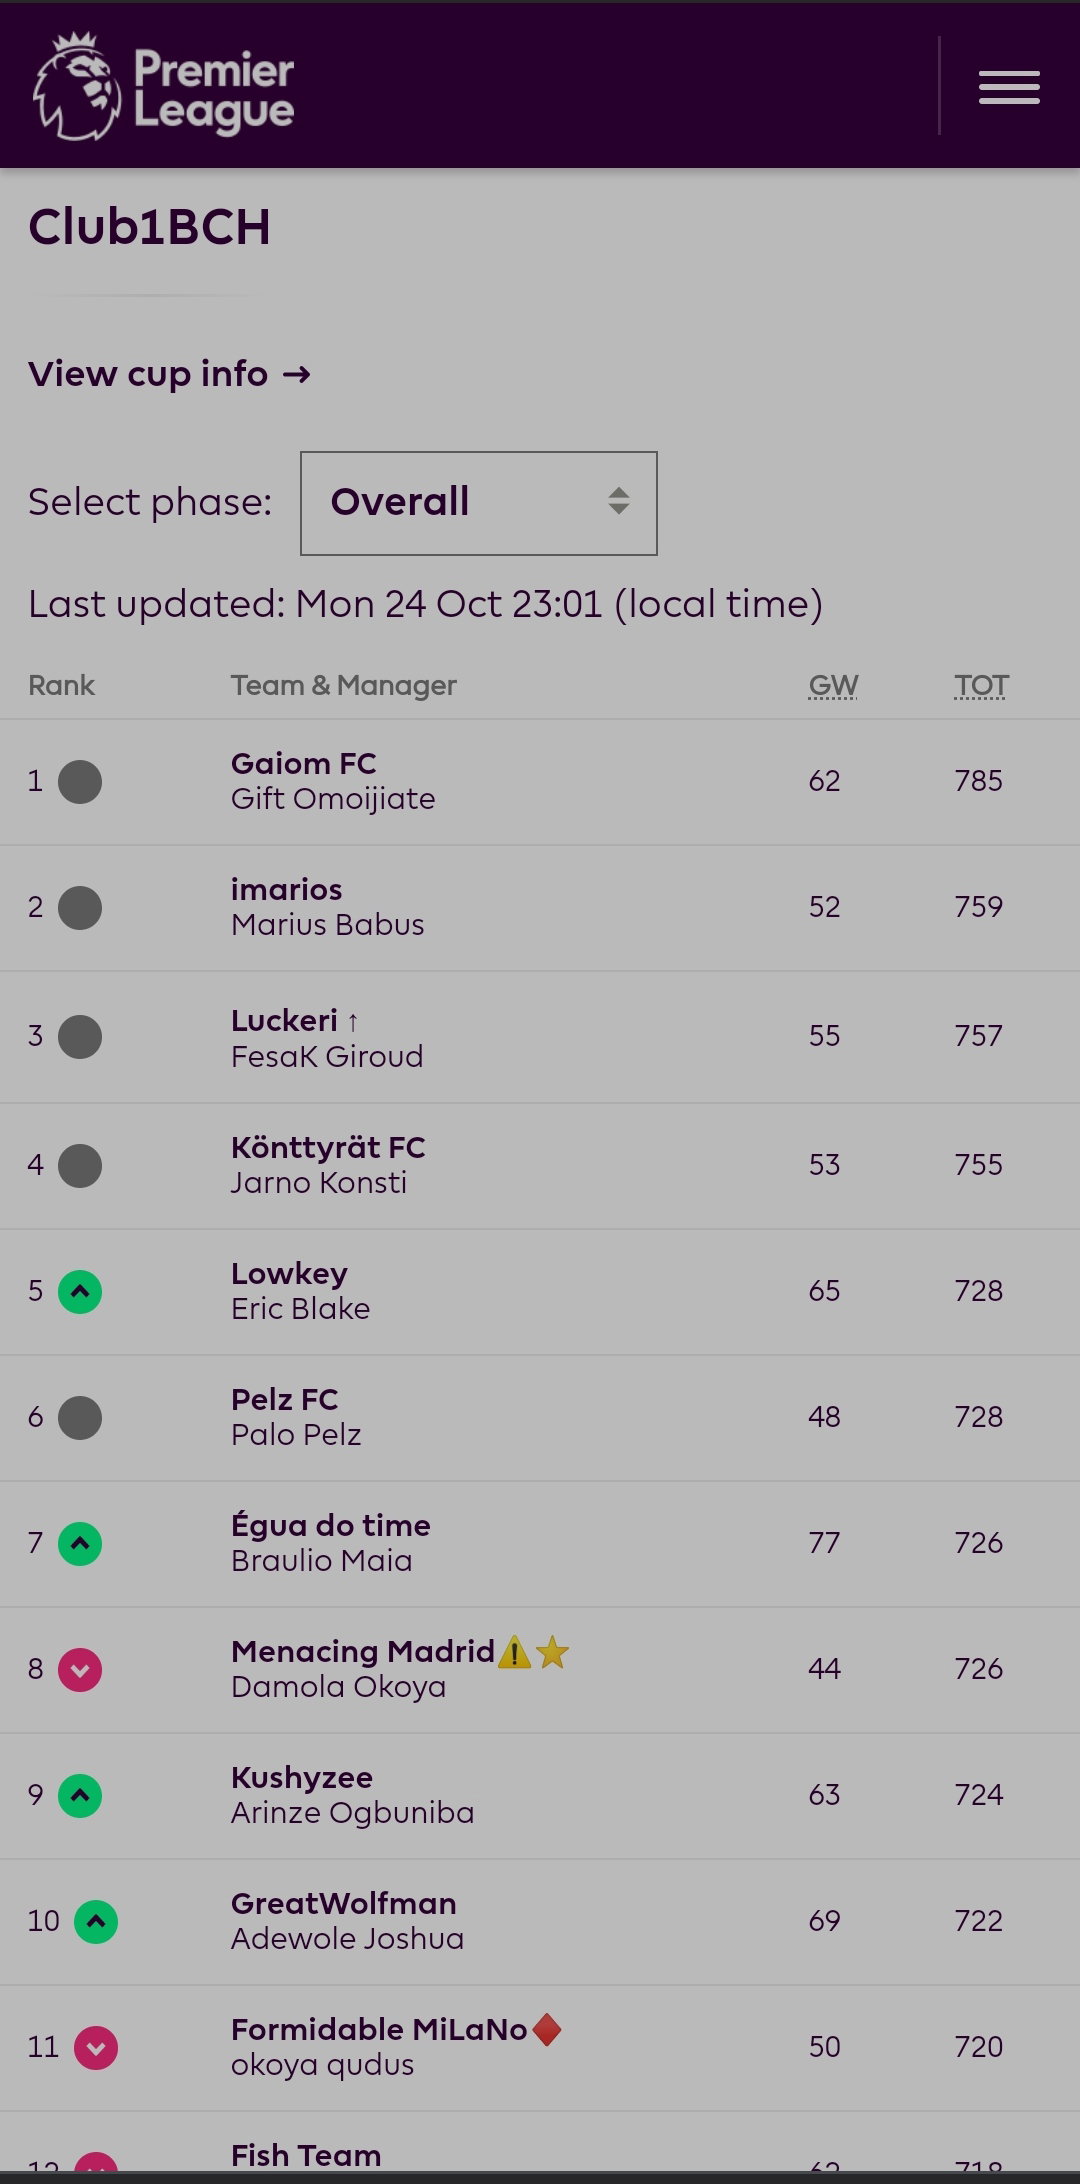Click the grey rank indicator for Pelz FC
The height and width of the screenshot is (2184, 1080).
coord(80,1417)
